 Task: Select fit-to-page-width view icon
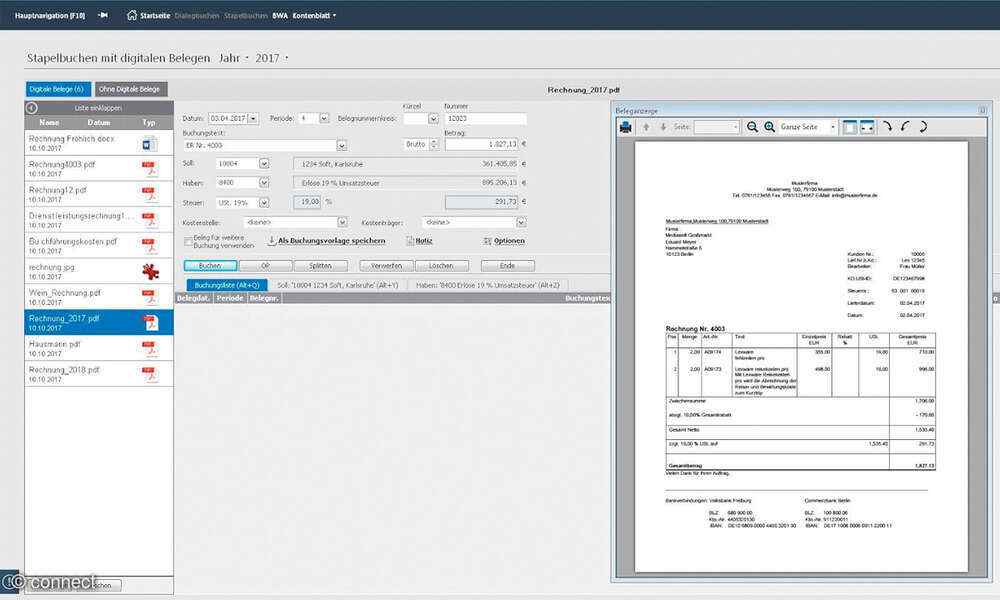coord(866,127)
